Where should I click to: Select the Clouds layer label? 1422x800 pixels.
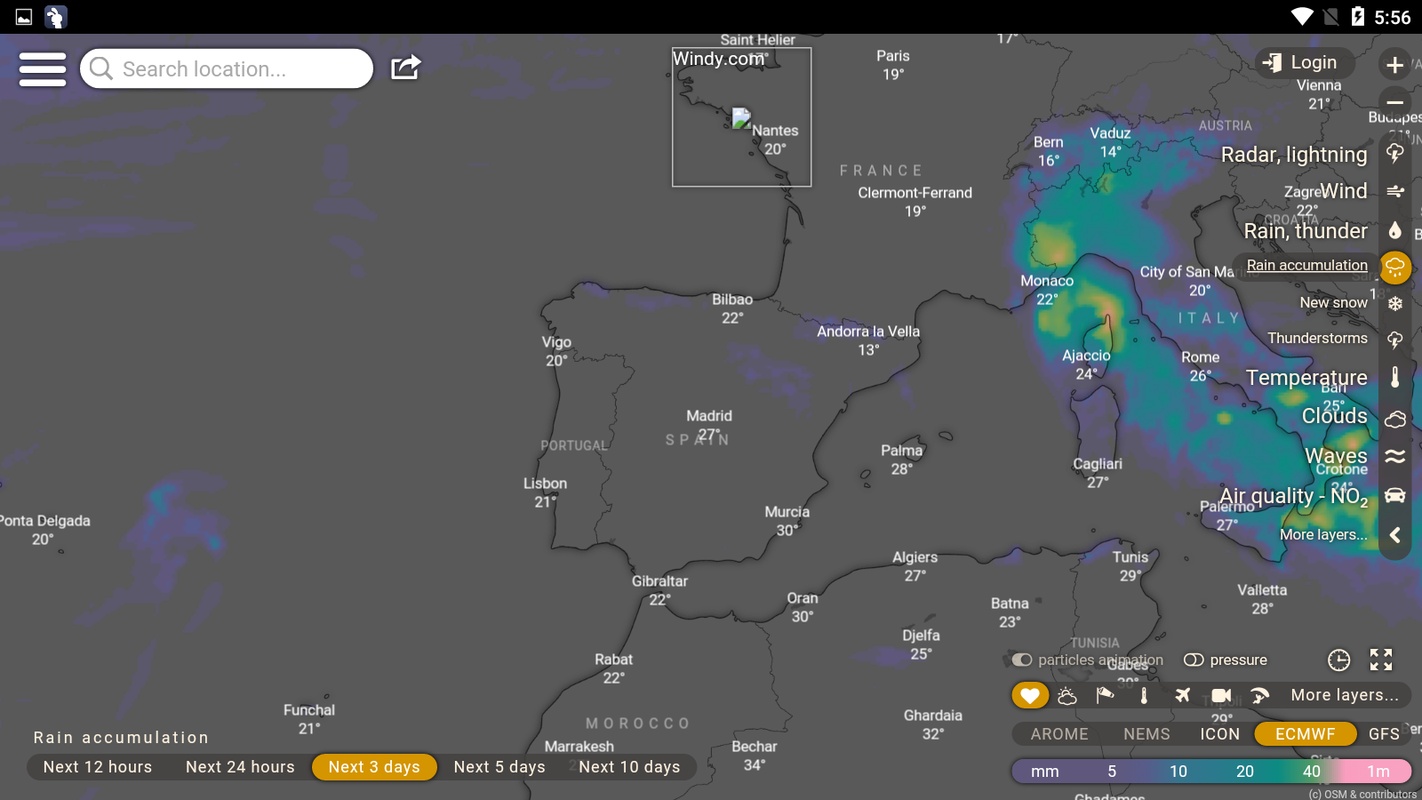[x=1334, y=416]
